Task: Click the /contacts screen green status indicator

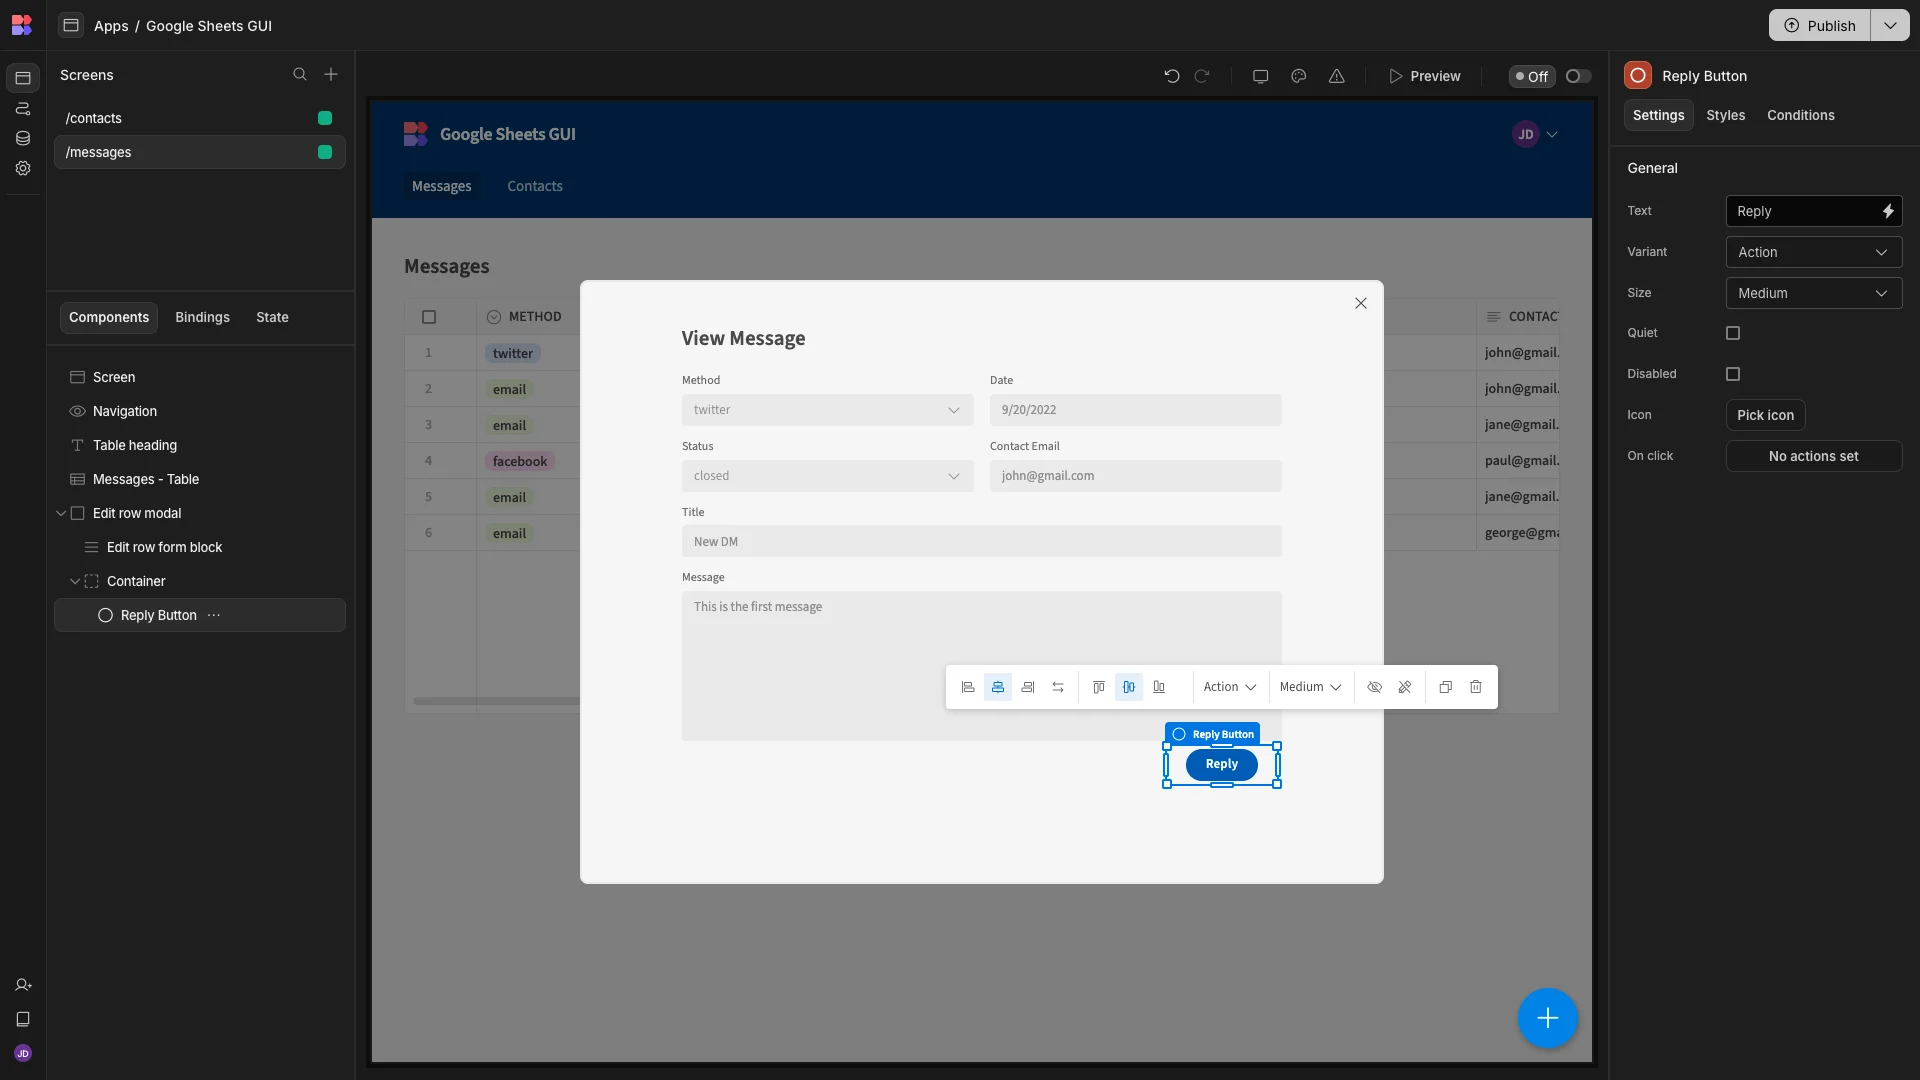Action: [325, 118]
